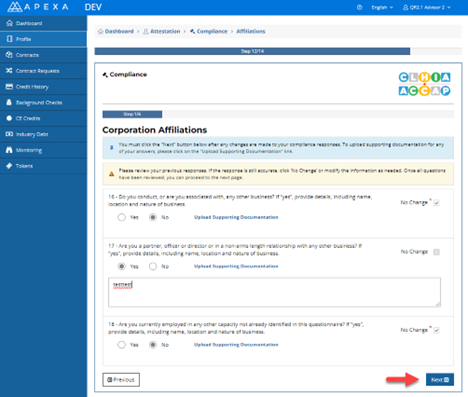The width and height of the screenshot is (468, 397).
Task: Select No for question 16
Action: click(x=153, y=217)
